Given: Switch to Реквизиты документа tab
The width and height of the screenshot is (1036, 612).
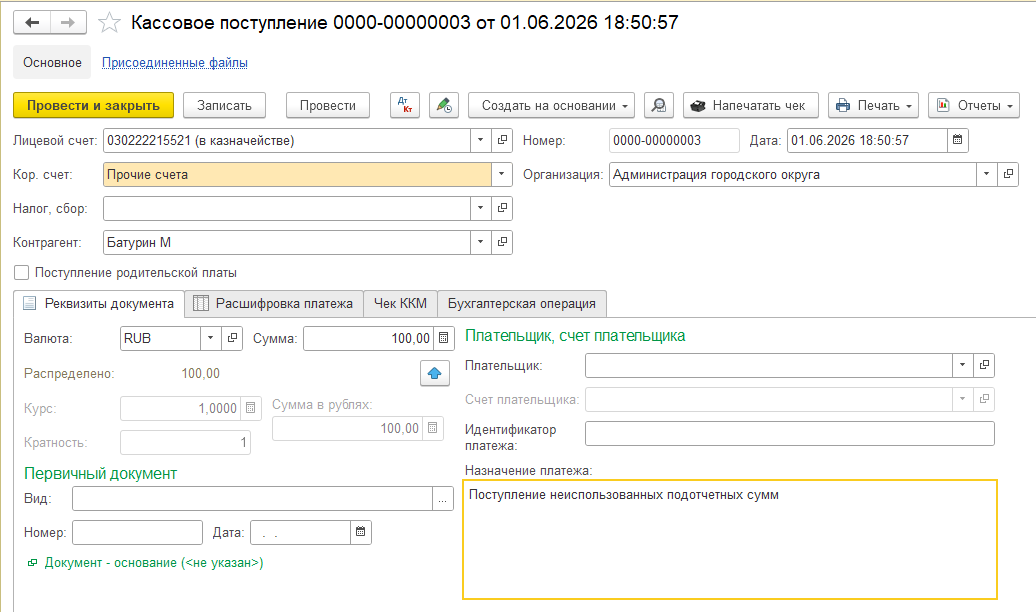Looking at the screenshot, I should tap(99, 303).
